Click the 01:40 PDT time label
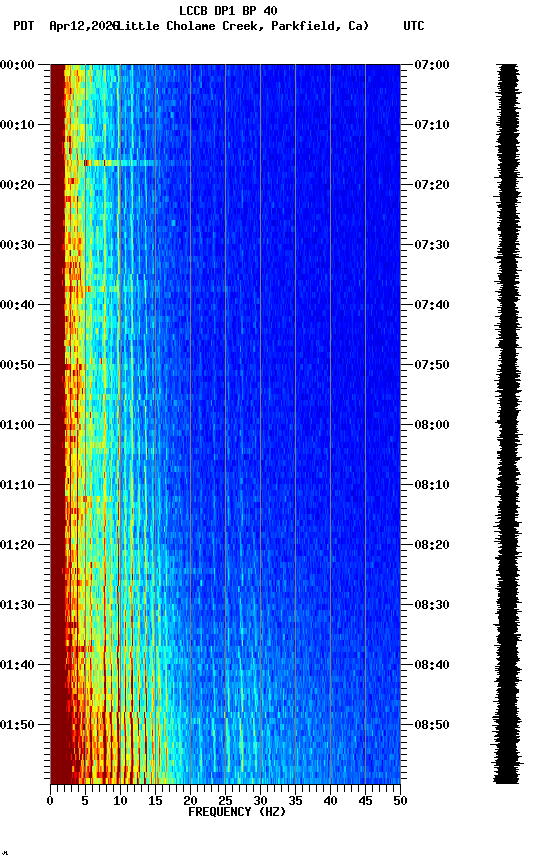 click(17, 666)
